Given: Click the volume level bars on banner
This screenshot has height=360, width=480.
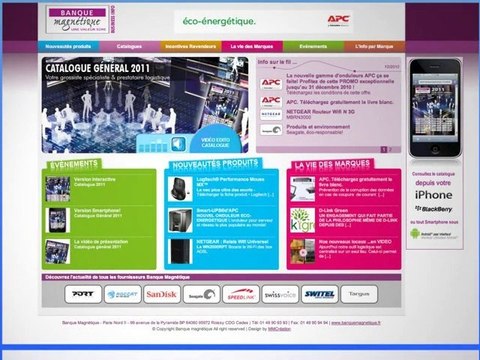Looking at the screenshot, I should click(154, 146).
